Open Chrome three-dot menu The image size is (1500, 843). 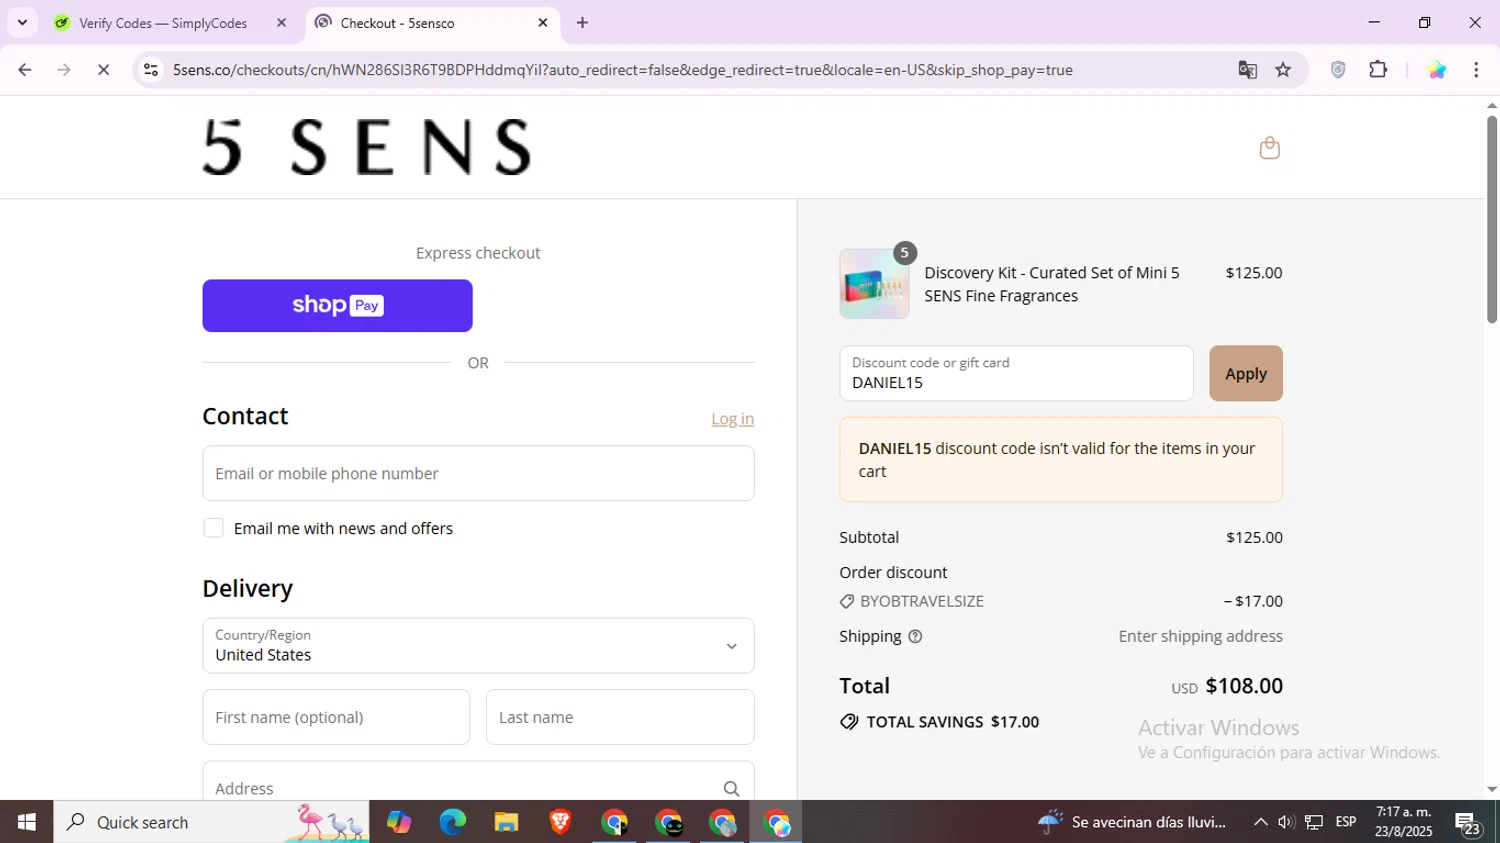point(1476,70)
